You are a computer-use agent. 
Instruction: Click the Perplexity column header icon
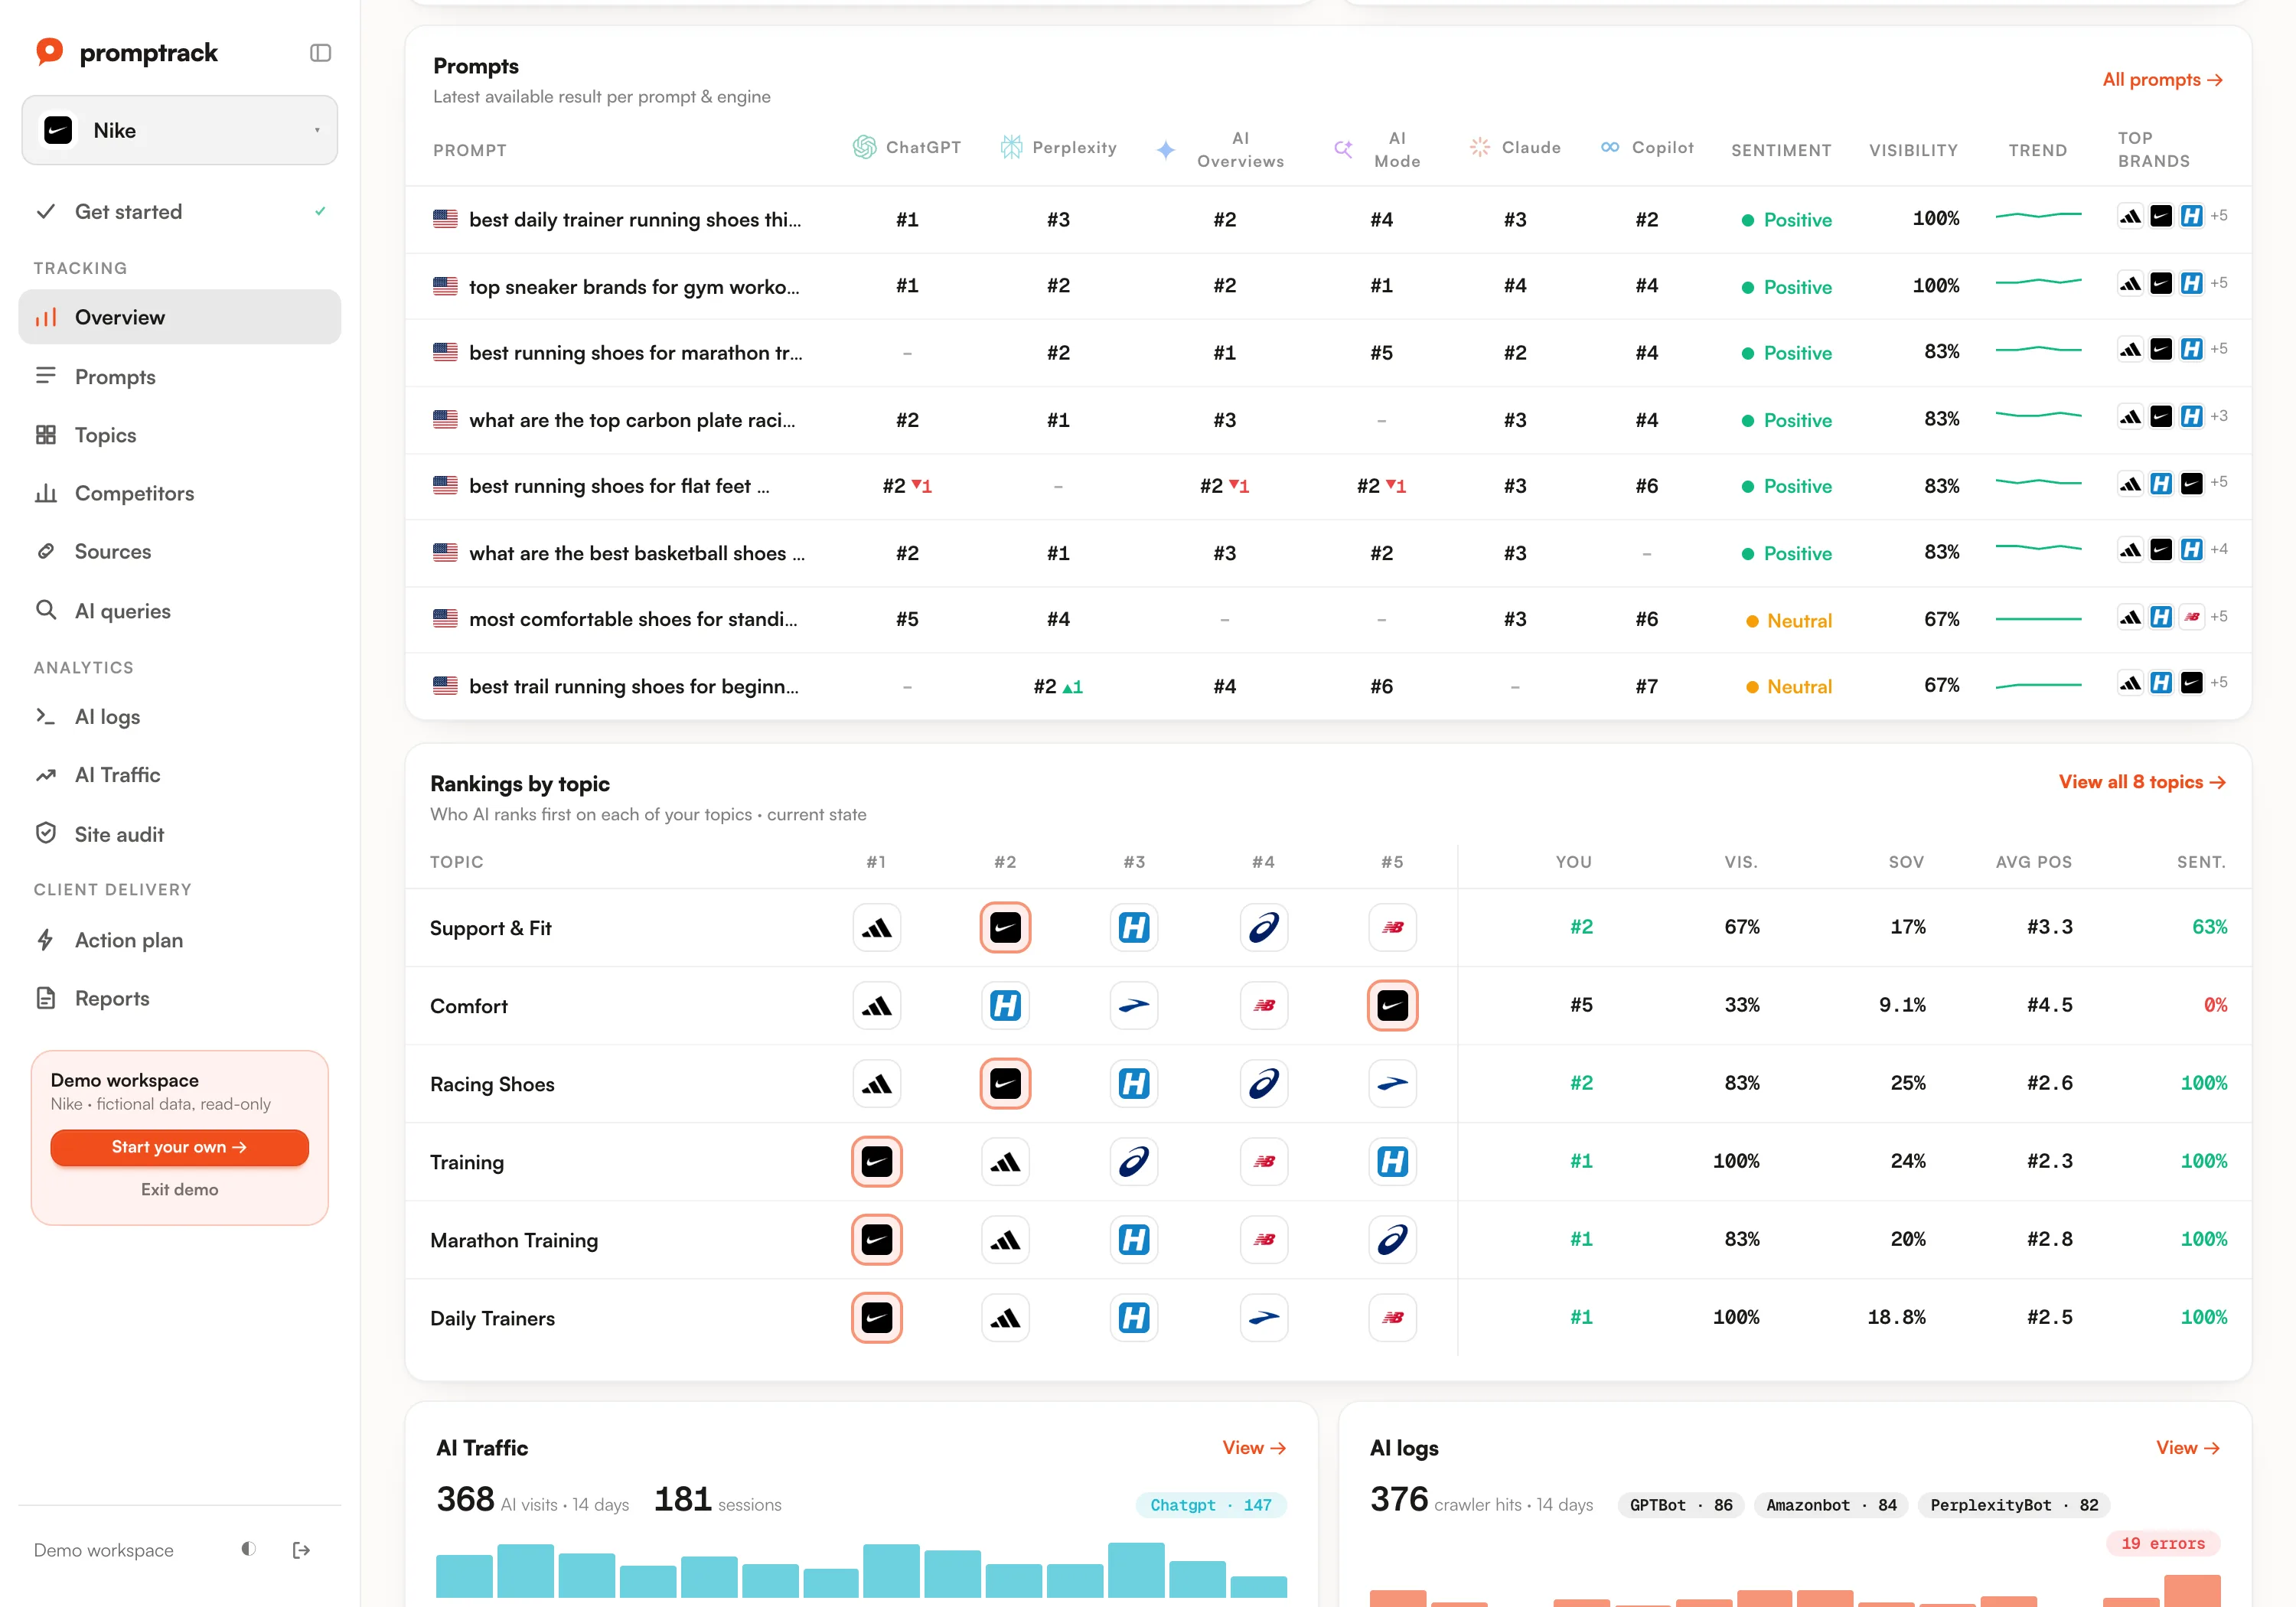tap(1011, 148)
